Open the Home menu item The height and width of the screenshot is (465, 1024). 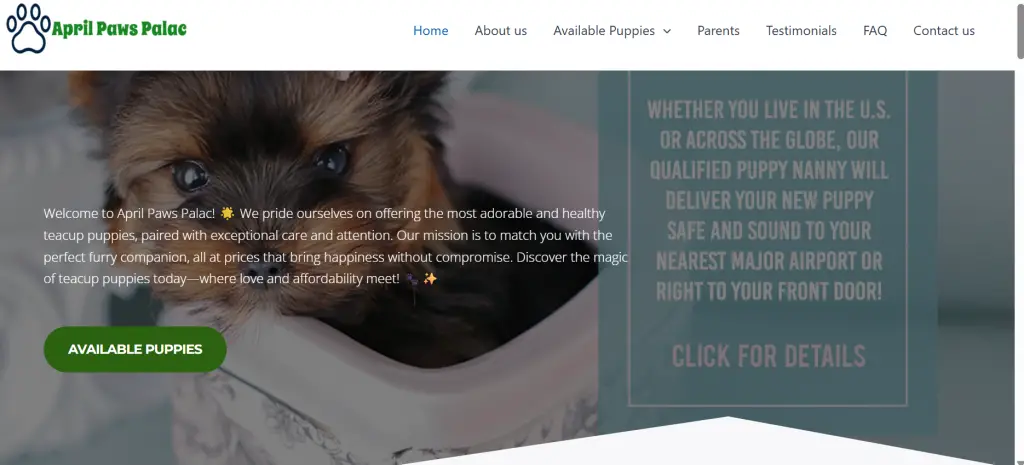(430, 31)
